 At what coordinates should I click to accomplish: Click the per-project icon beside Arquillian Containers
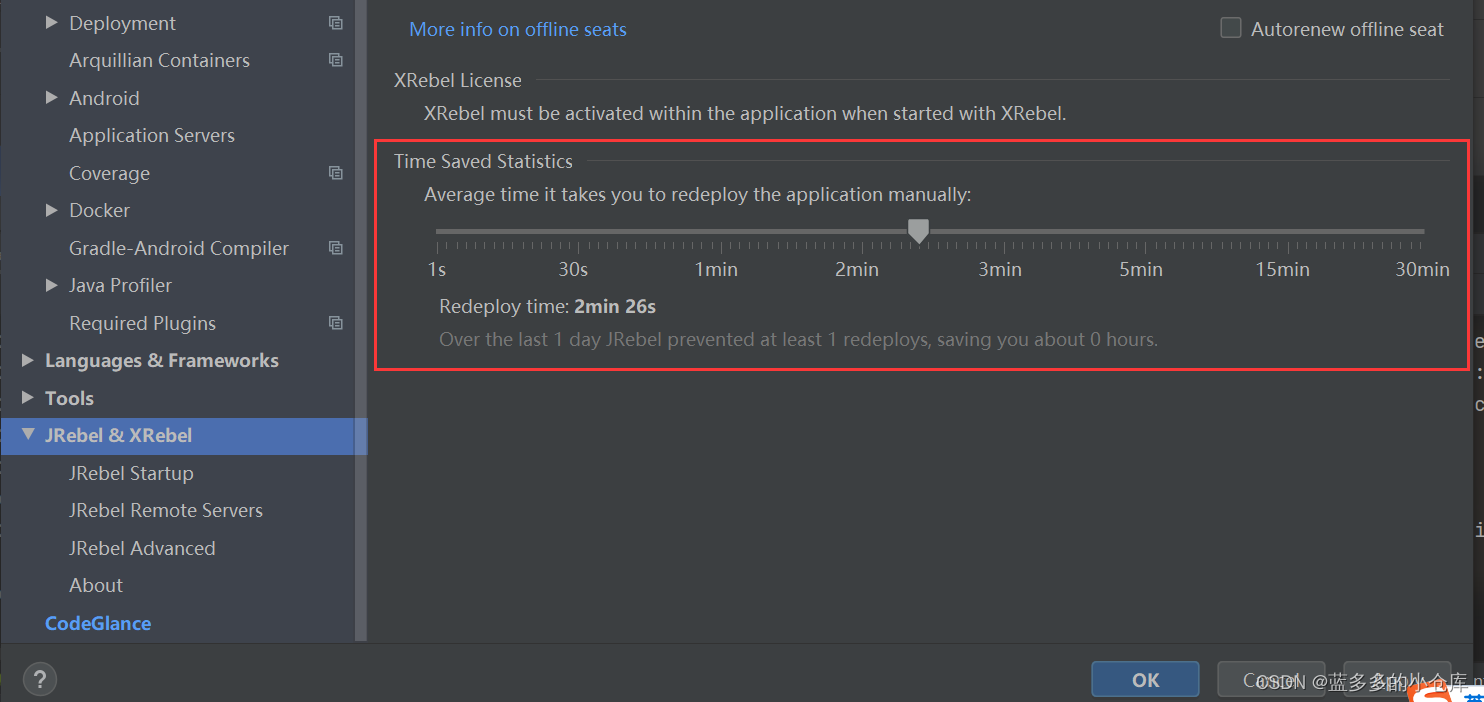click(x=336, y=60)
